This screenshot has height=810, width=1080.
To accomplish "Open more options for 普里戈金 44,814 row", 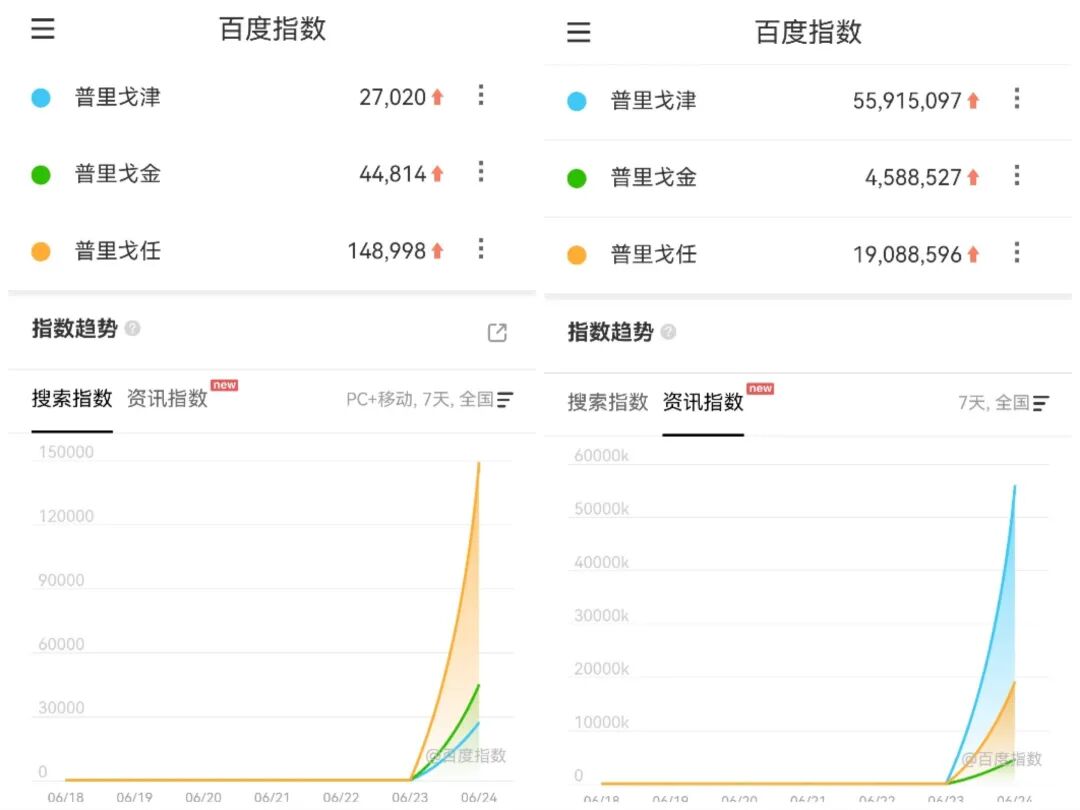I will (x=481, y=172).
